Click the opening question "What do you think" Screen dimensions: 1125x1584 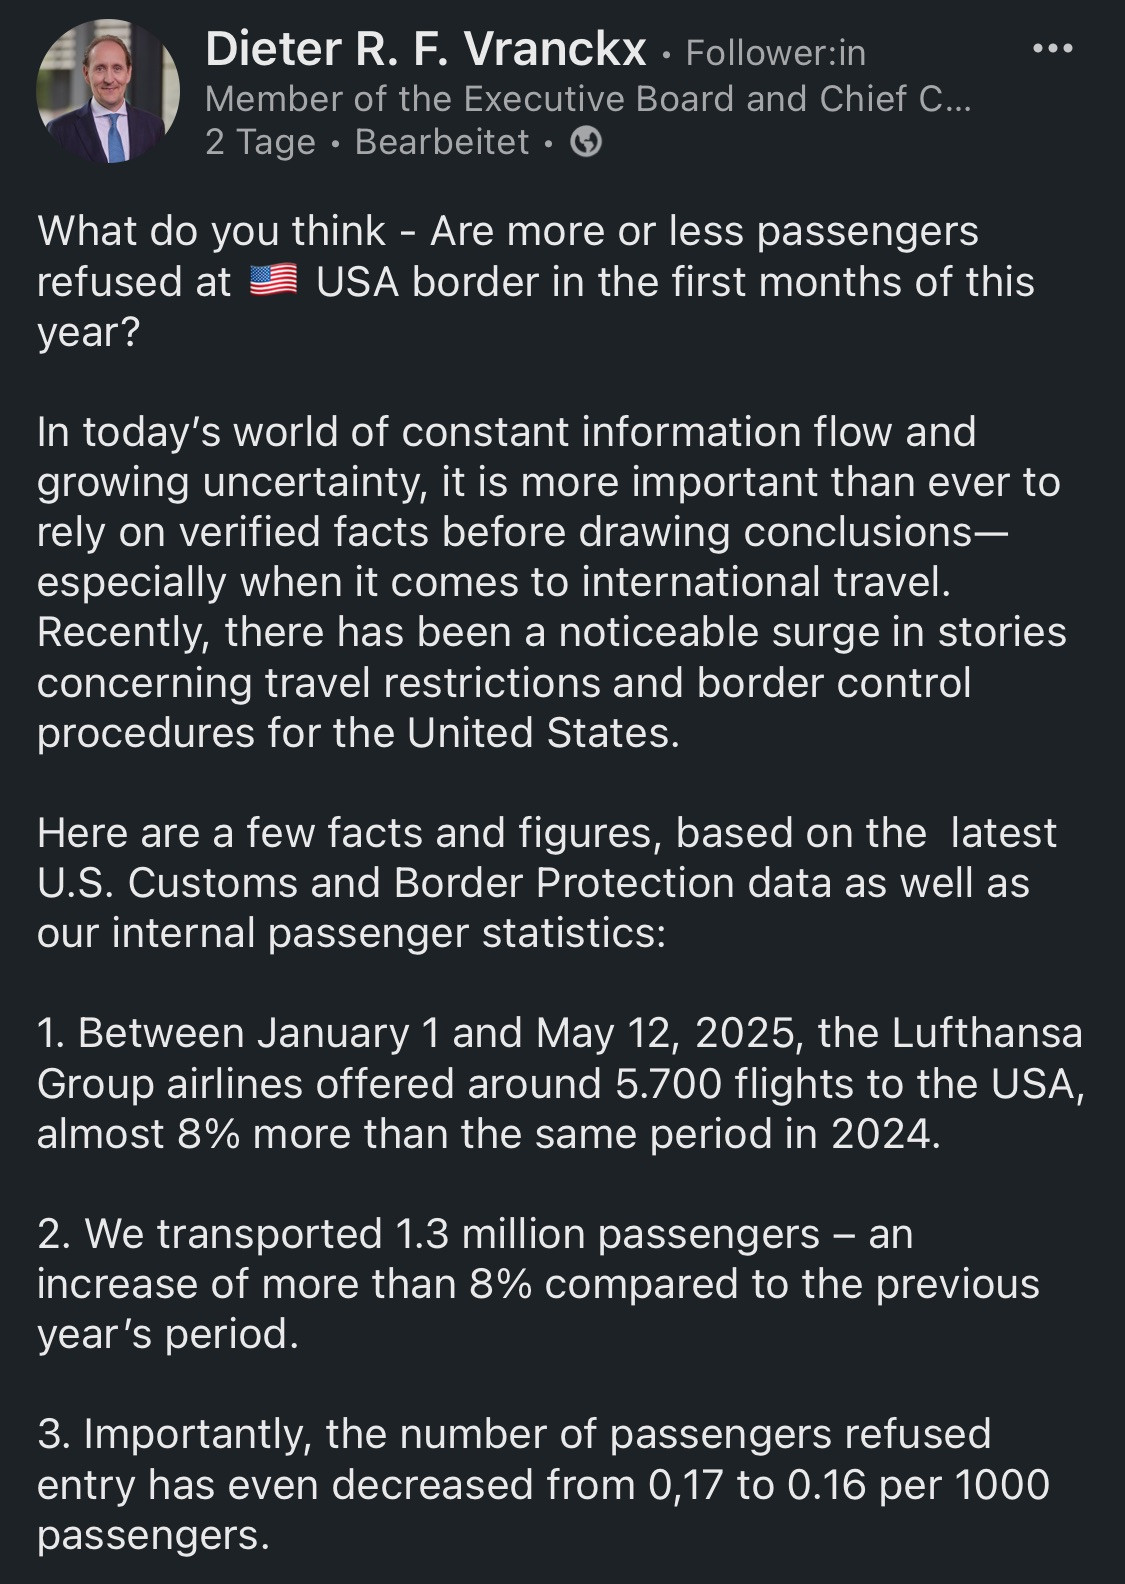click(x=211, y=231)
